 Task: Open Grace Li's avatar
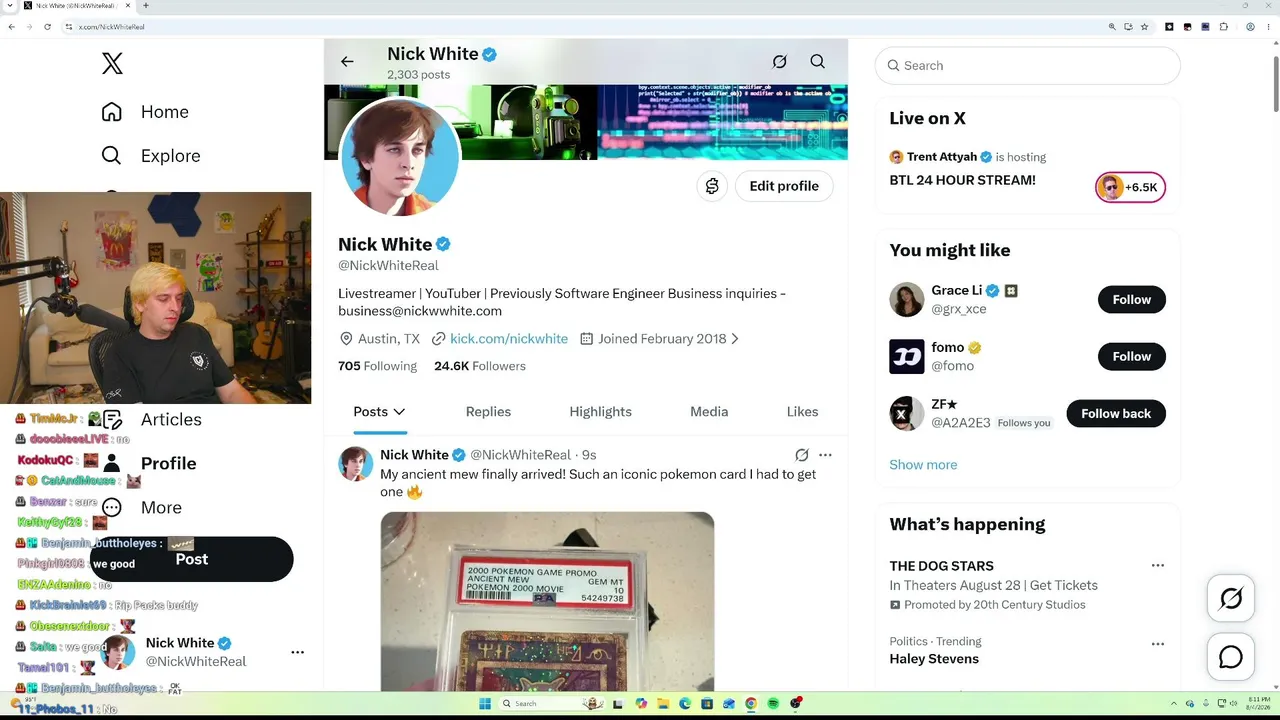pyautogui.click(x=907, y=300)
